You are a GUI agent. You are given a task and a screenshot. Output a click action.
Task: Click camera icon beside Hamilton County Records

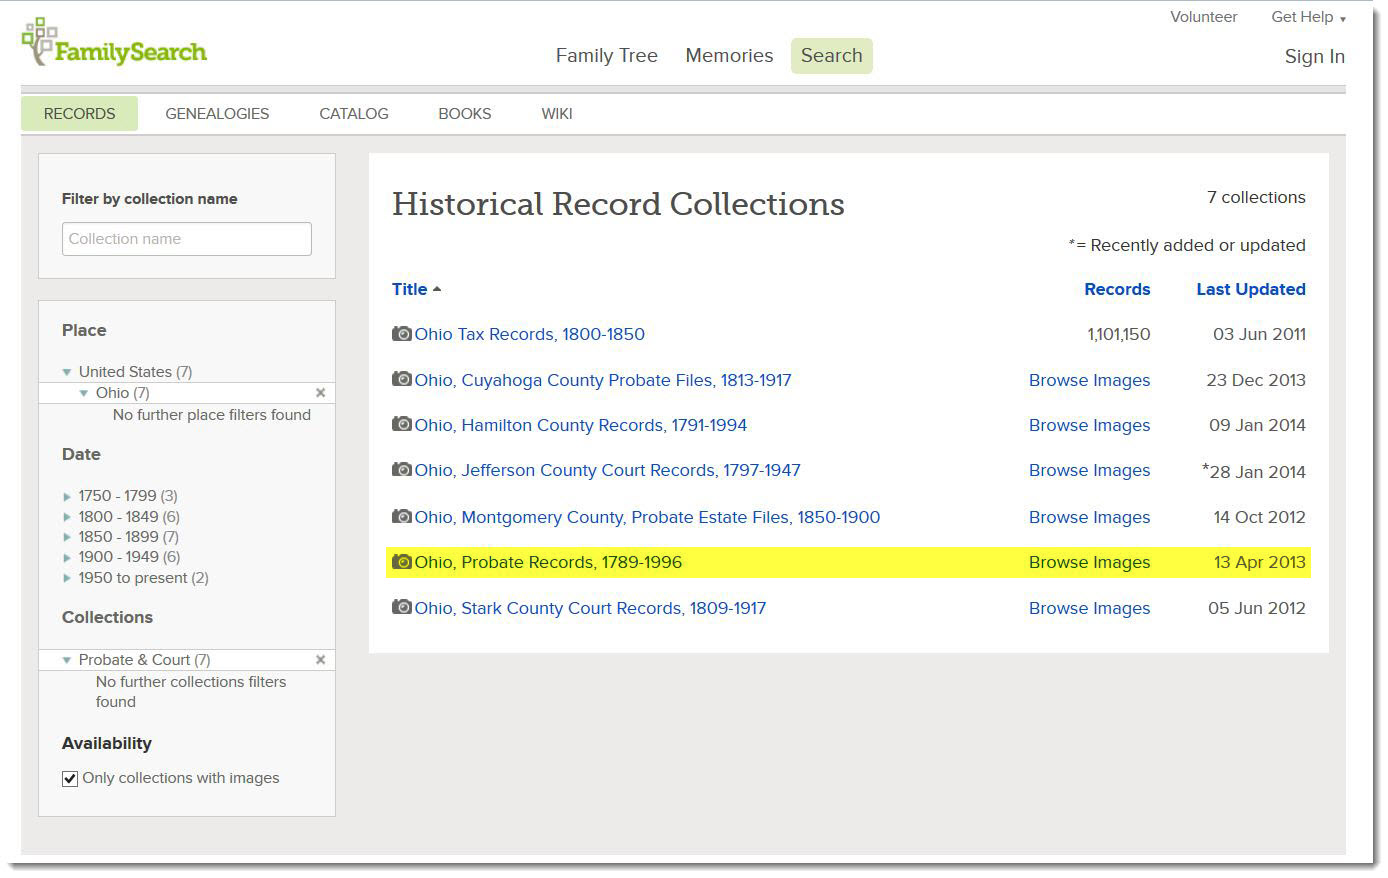402,424
